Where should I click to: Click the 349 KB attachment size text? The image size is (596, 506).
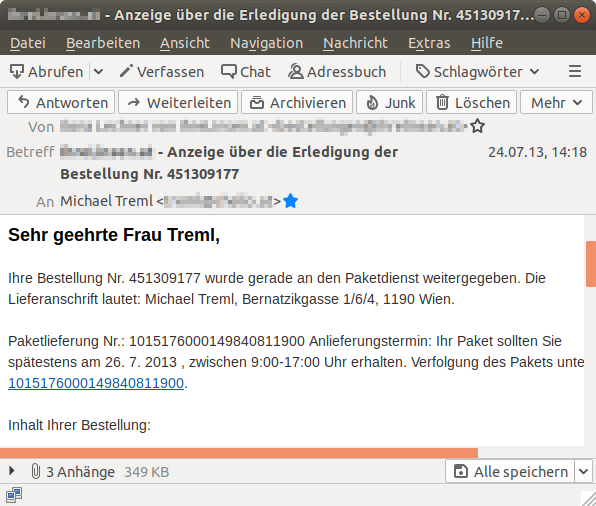click(x=147, y=472)
